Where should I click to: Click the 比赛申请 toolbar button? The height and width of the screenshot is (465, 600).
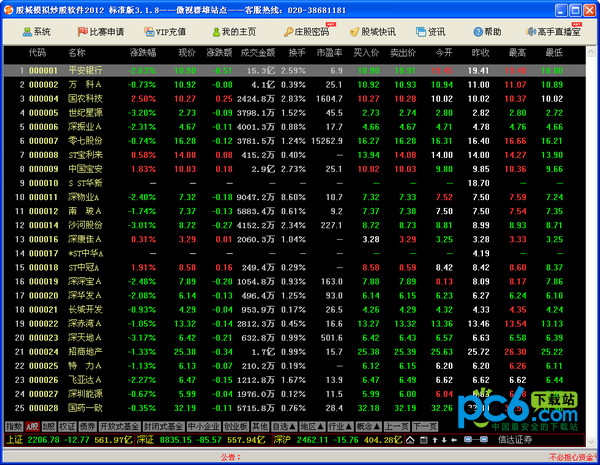[x=101, y=31]
